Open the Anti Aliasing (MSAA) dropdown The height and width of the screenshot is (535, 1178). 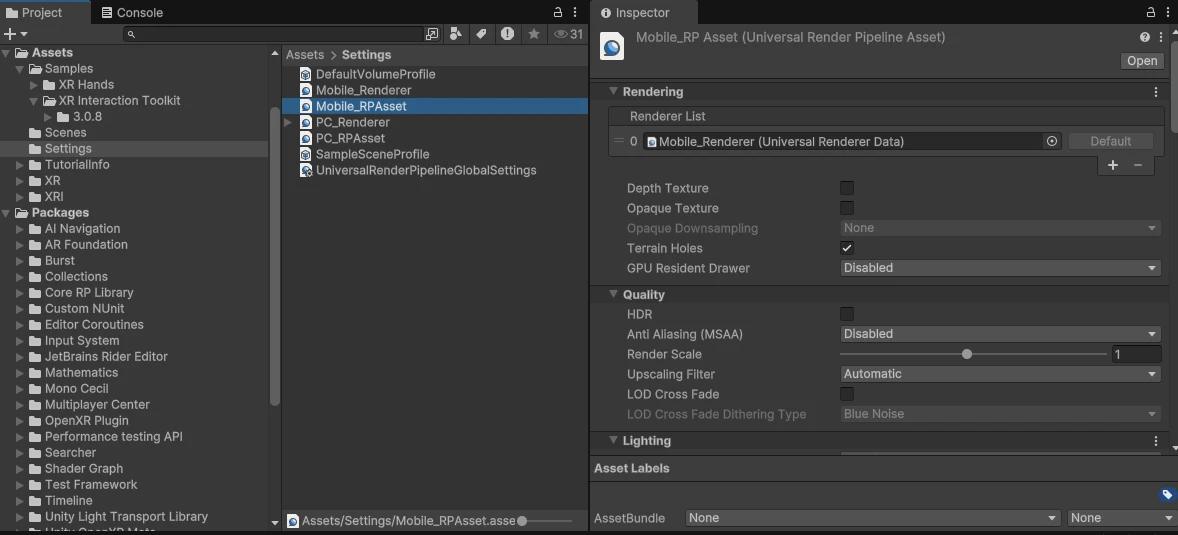pos(1001,334)
